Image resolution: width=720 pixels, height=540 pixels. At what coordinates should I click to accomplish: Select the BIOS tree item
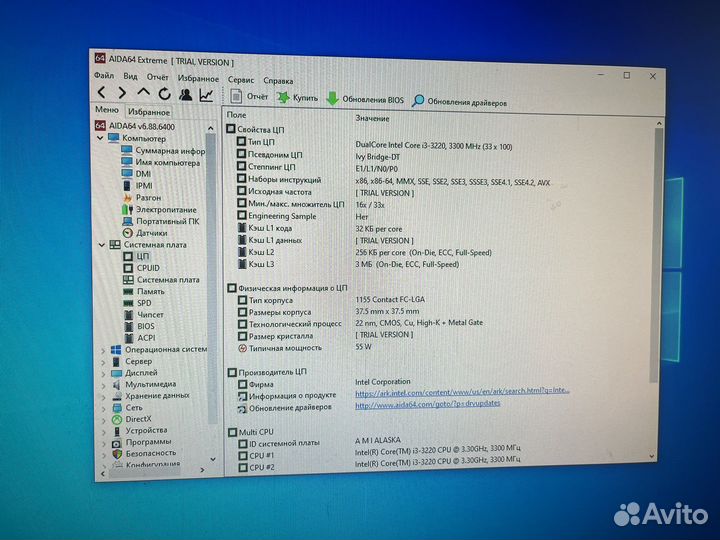[x=140, y=326]
